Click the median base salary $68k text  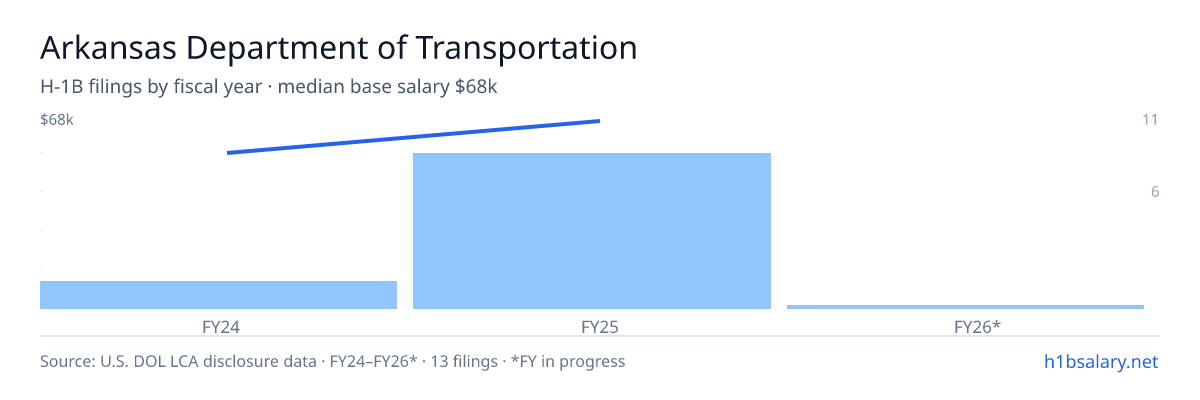point(387,87)
